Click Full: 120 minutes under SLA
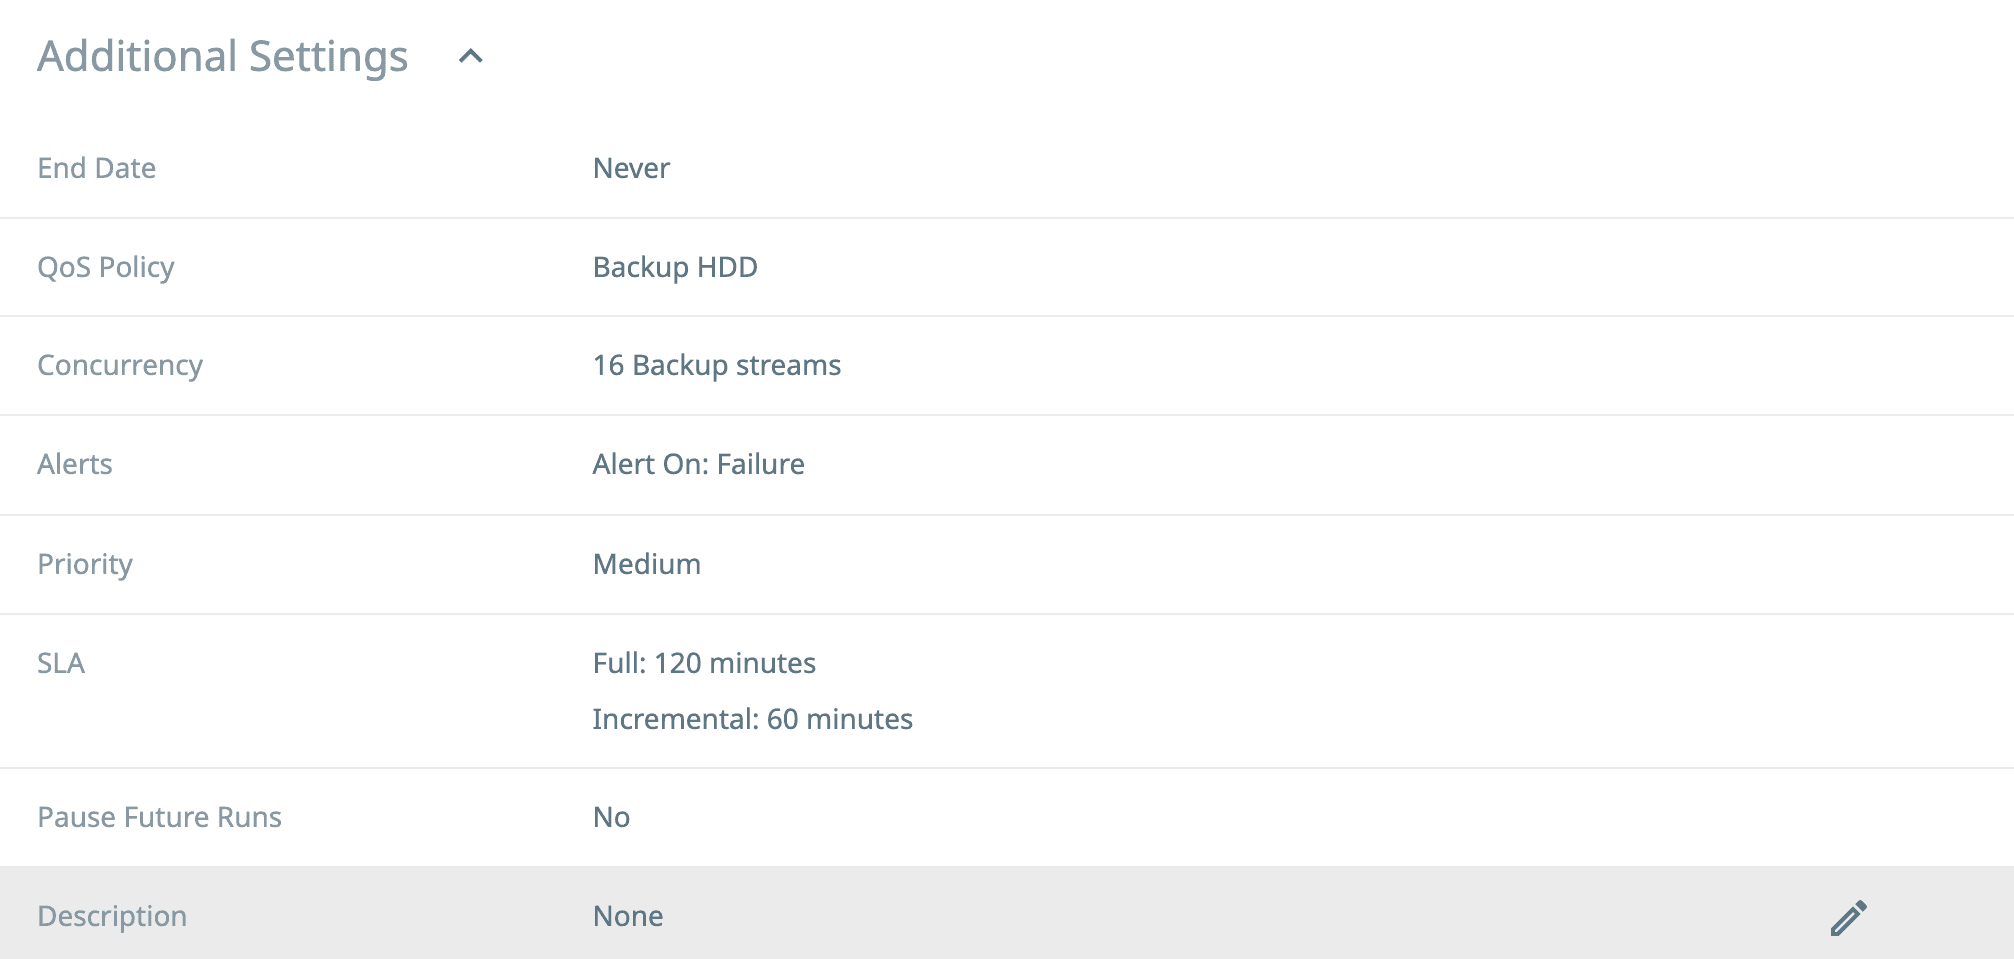This screenshot has width=2014, height=959. pos(703,663)
